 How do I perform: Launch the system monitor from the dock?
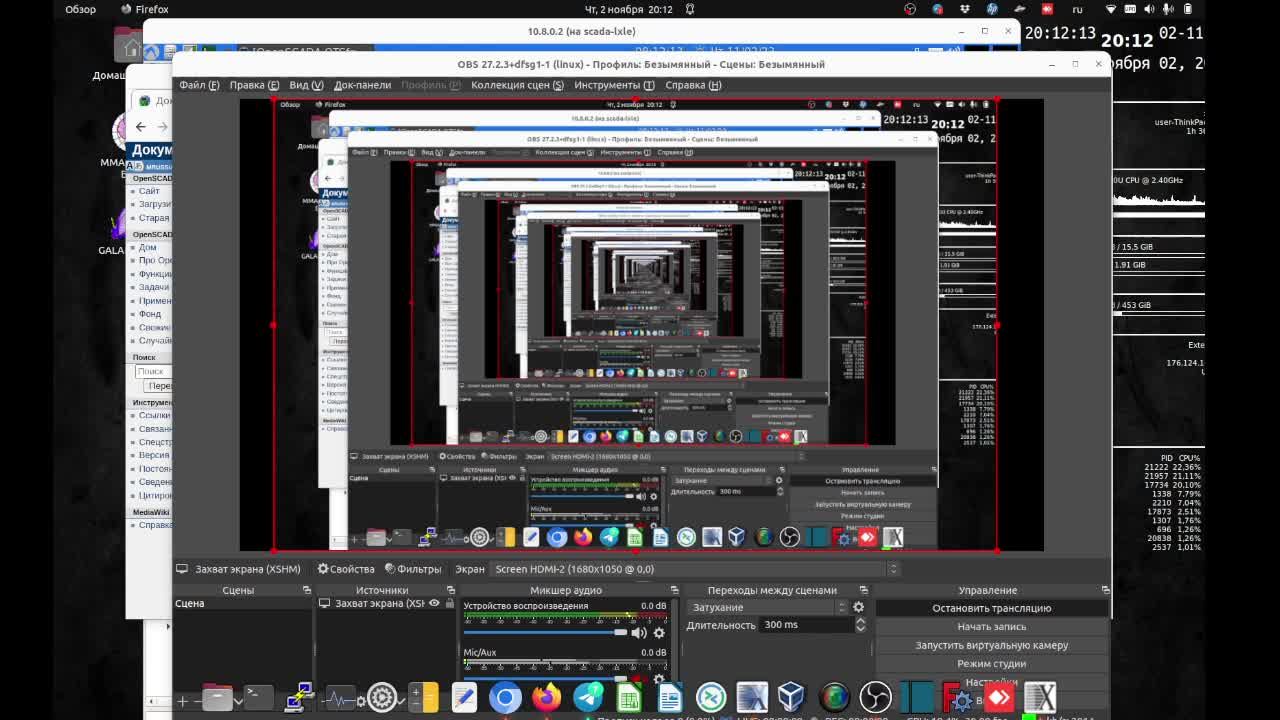pyautogui.click(x=340, y=697)
